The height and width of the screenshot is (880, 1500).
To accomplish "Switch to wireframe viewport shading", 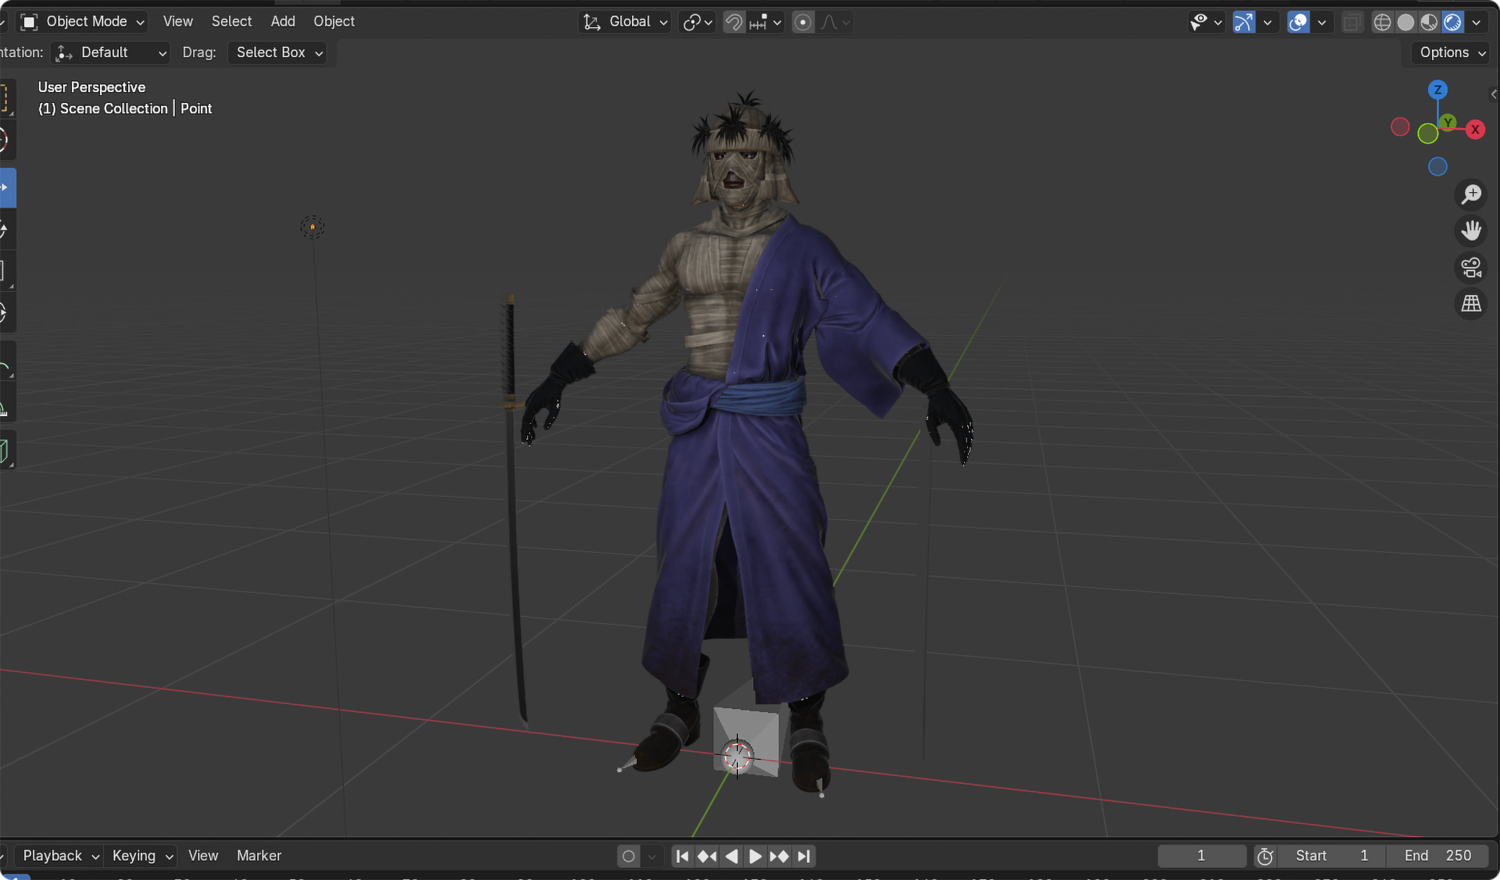I will [x=1382, y=22].
